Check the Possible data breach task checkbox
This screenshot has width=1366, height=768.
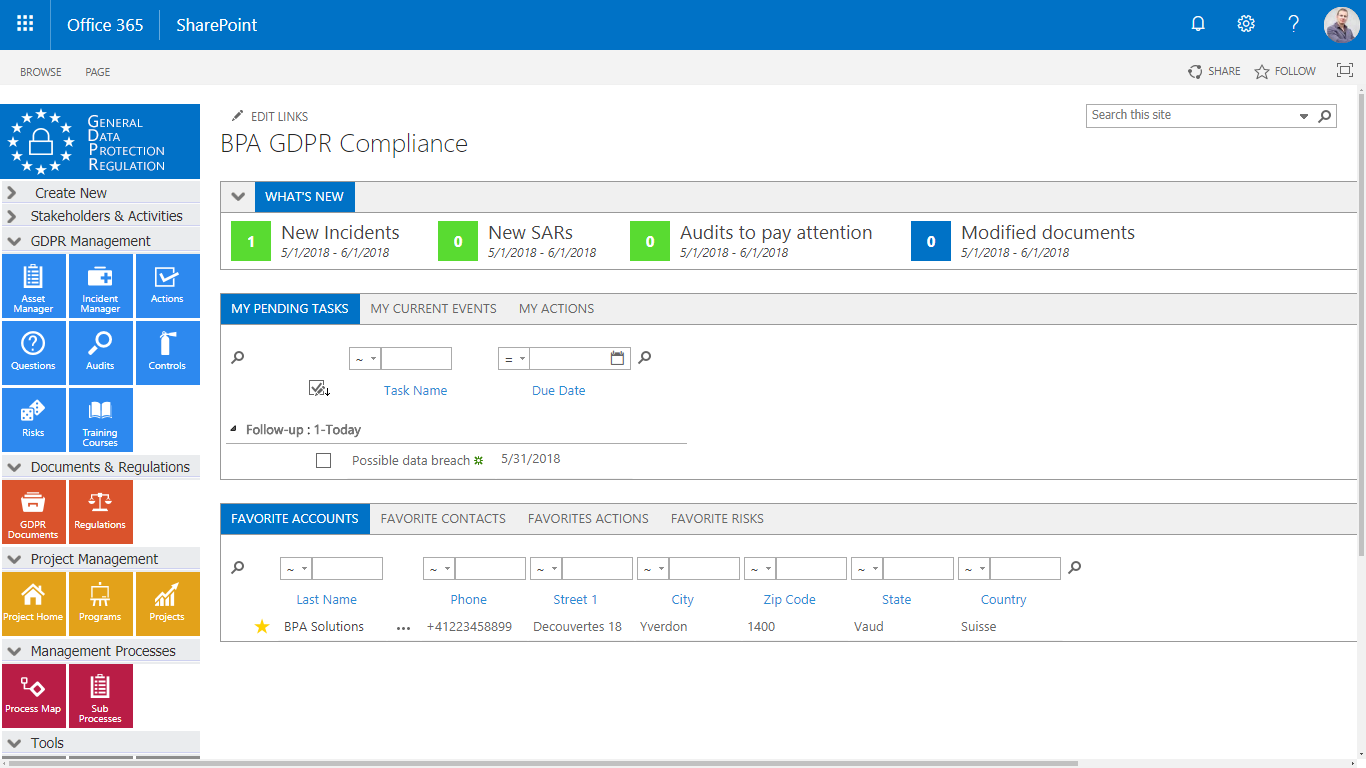(x=323, y=461)
